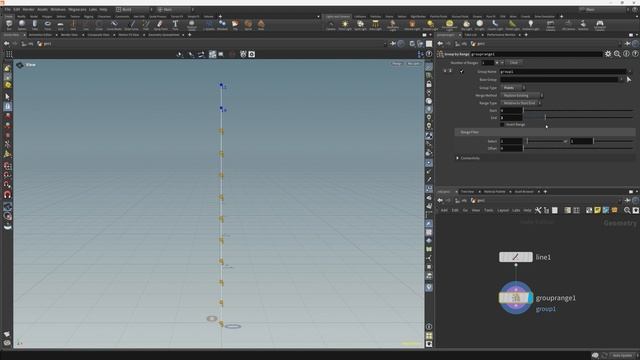The width and height of the screenshot is (640, 360).
Task: Toggle the Invert Range checkbox
Action: pos(502,124)
